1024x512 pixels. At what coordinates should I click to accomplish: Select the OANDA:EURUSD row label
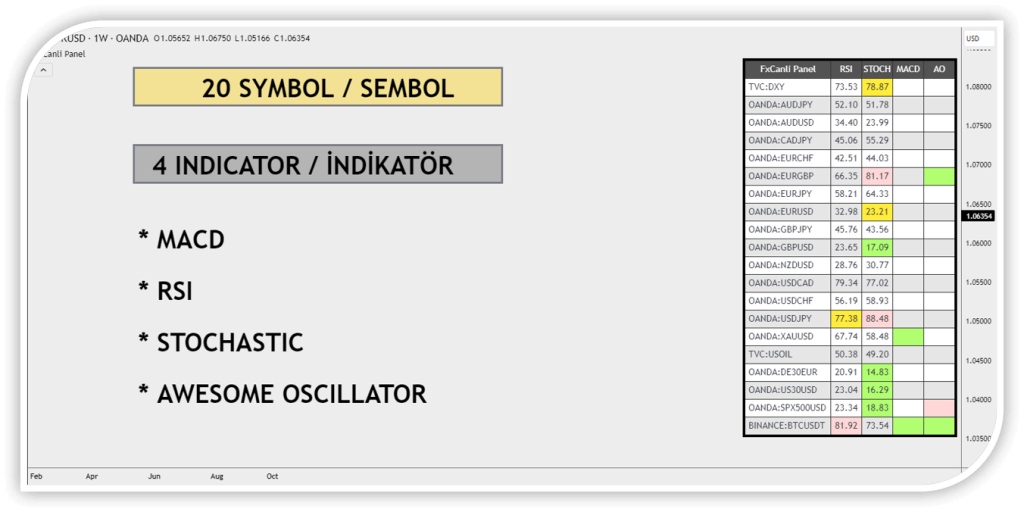click(x=788, y=212)
